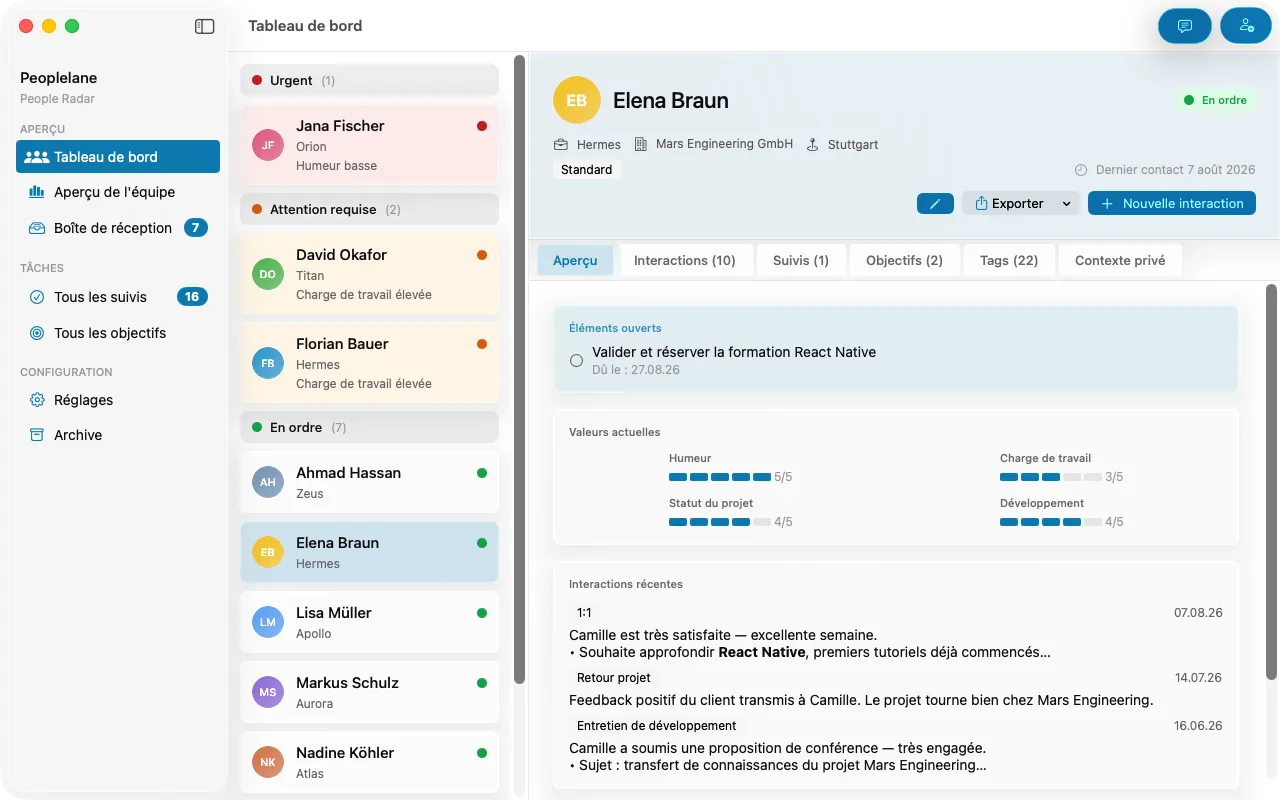This screenshot has width=1280, height=800.
Task: Click the people list scrollbar
Action: pyautogui.click(x=519, y=370)
